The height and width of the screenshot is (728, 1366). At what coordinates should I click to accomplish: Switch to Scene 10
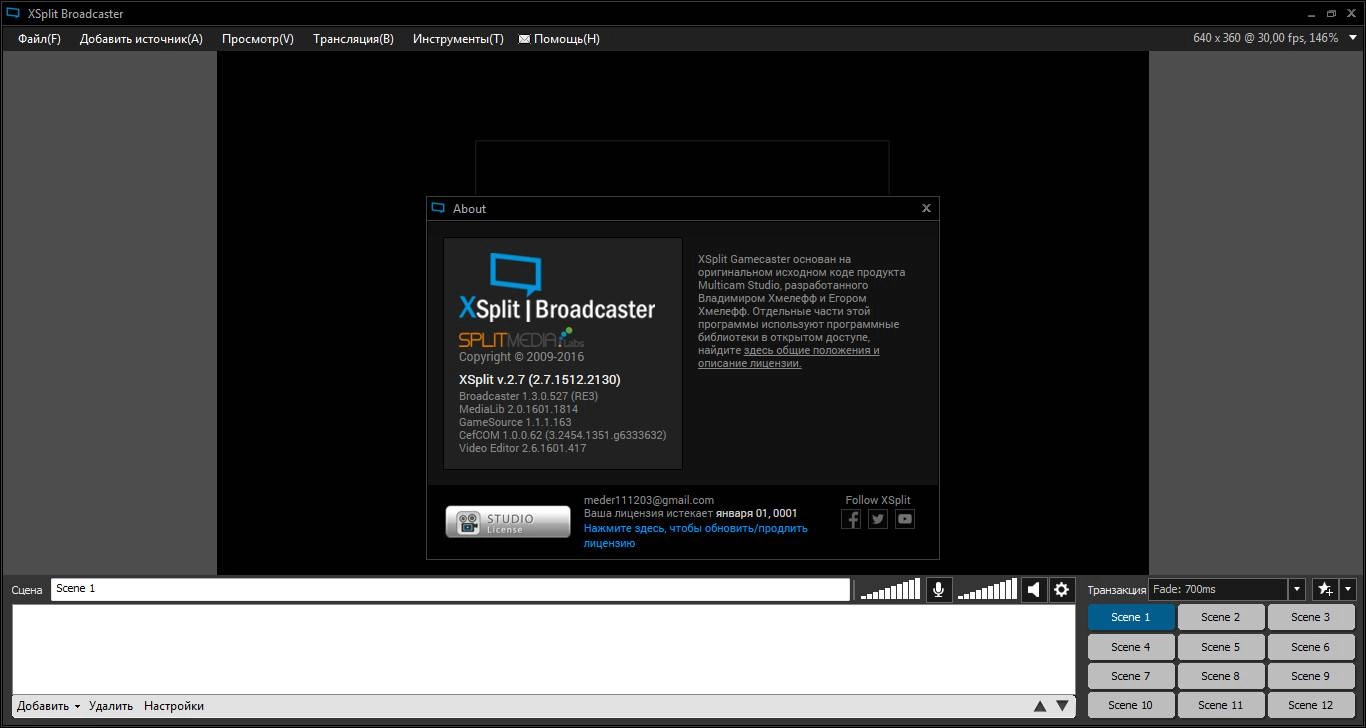1131,705
